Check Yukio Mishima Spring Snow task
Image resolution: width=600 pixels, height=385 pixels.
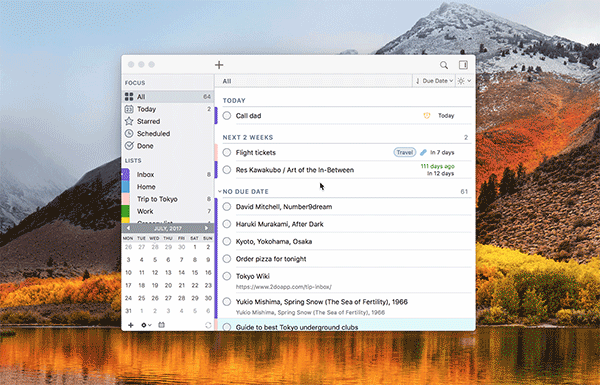[227, 302]
